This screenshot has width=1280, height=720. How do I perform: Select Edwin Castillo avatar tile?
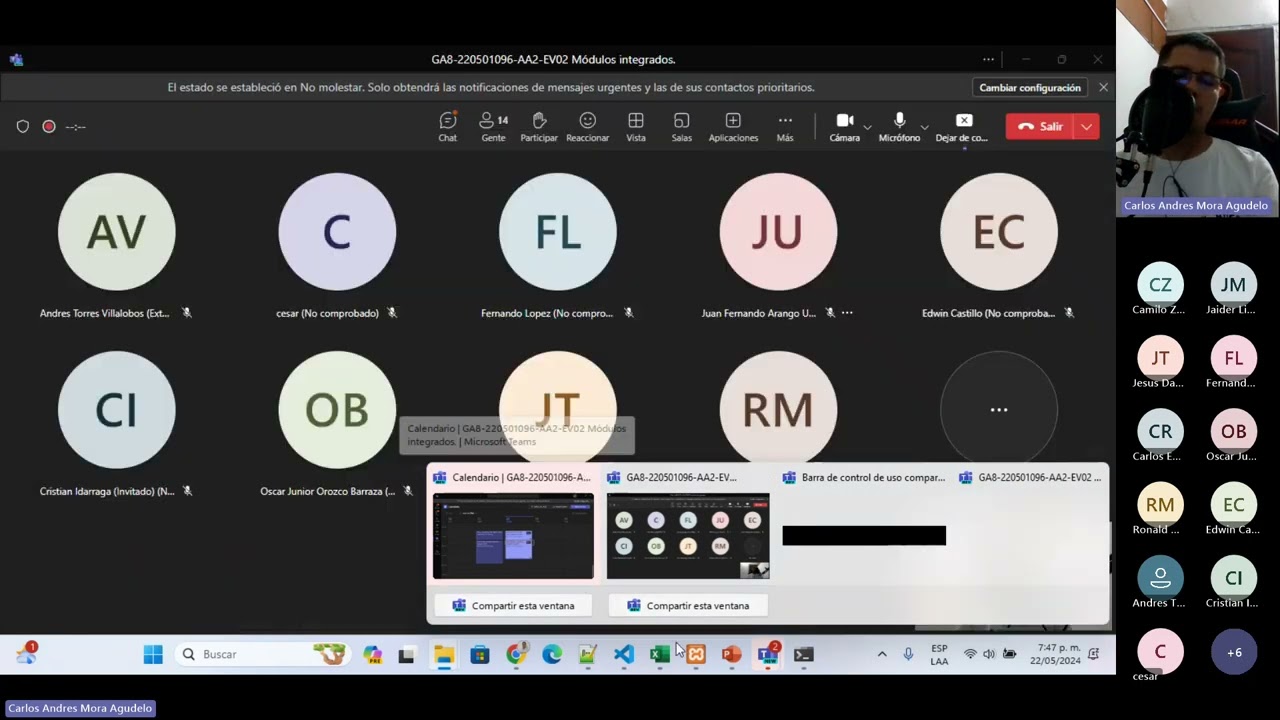999,232
